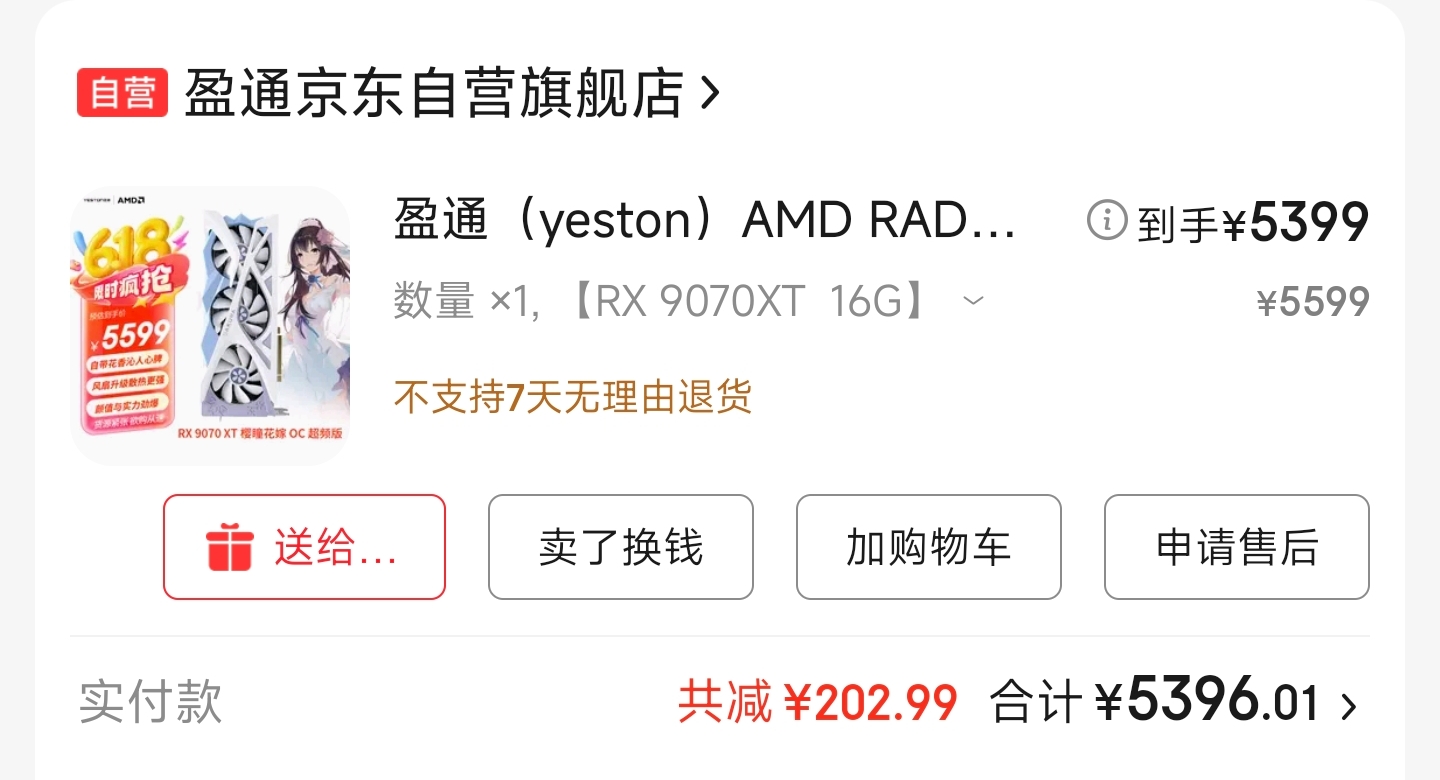
Task: Tap the red 自营 badge
Action: pos(122,93)
